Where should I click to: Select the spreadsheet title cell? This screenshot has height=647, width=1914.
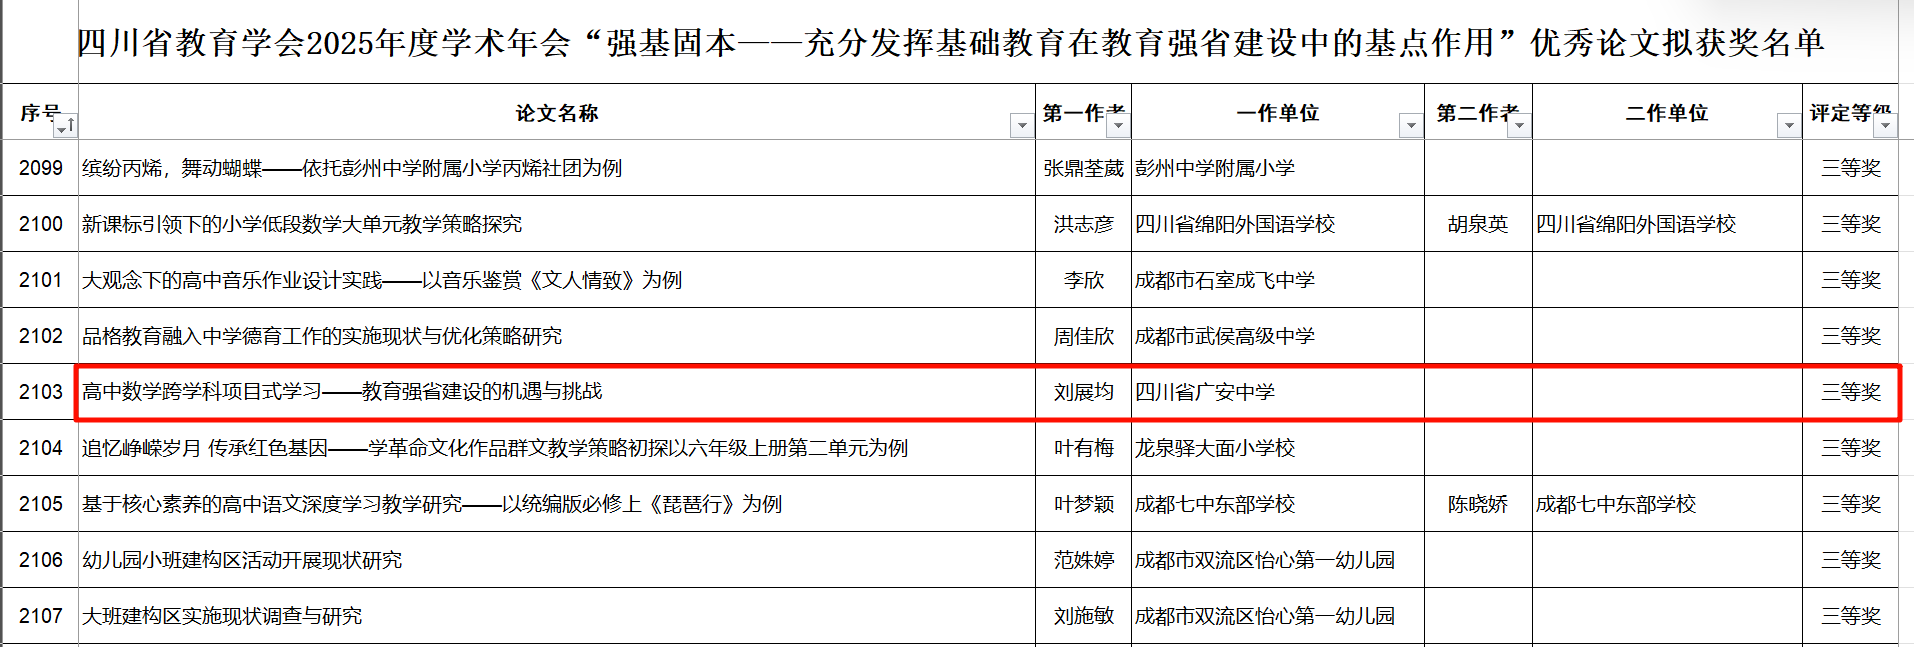pos(950,43)
